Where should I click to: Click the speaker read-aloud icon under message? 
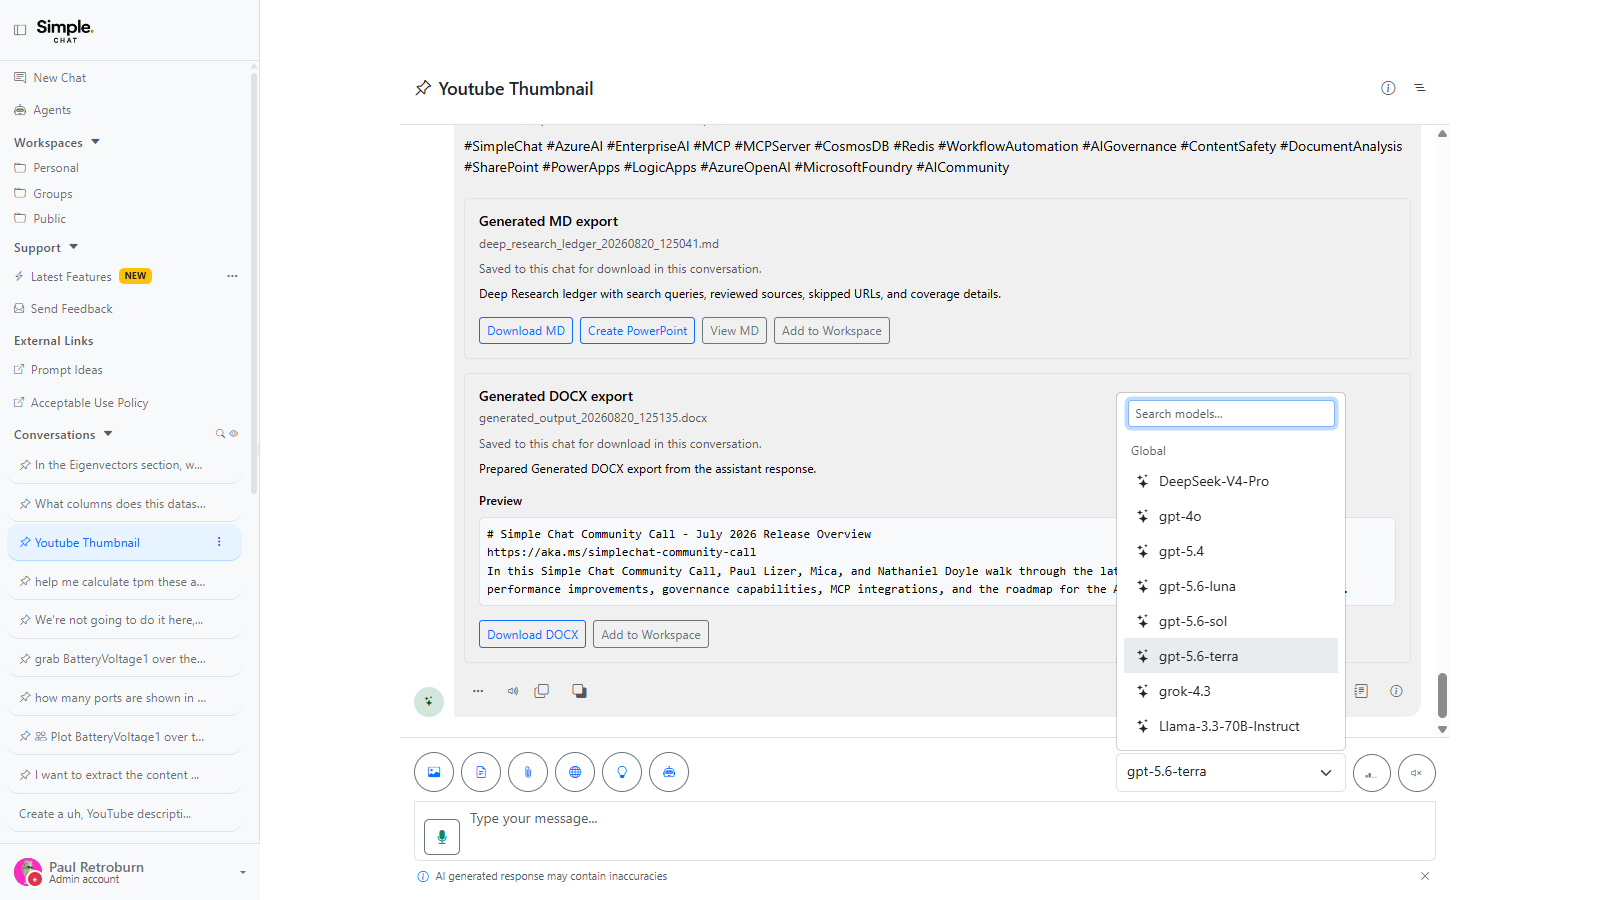pyautogui.click(x=513, y=691)
